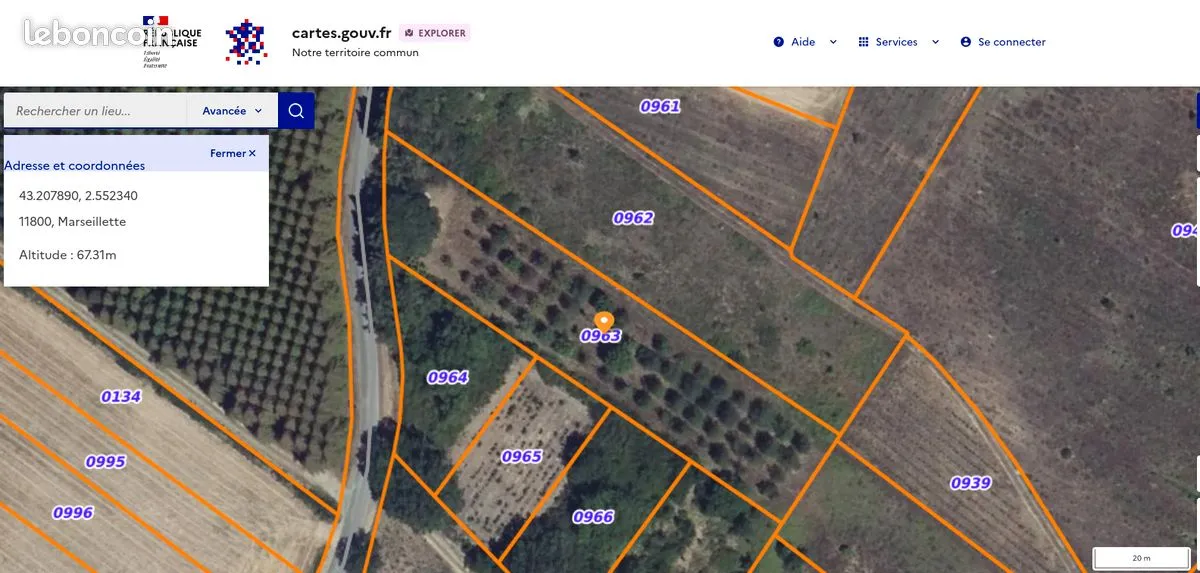Click the 'Notre territoire commun' tagline
1200x573 pixels.
[355, 53]
